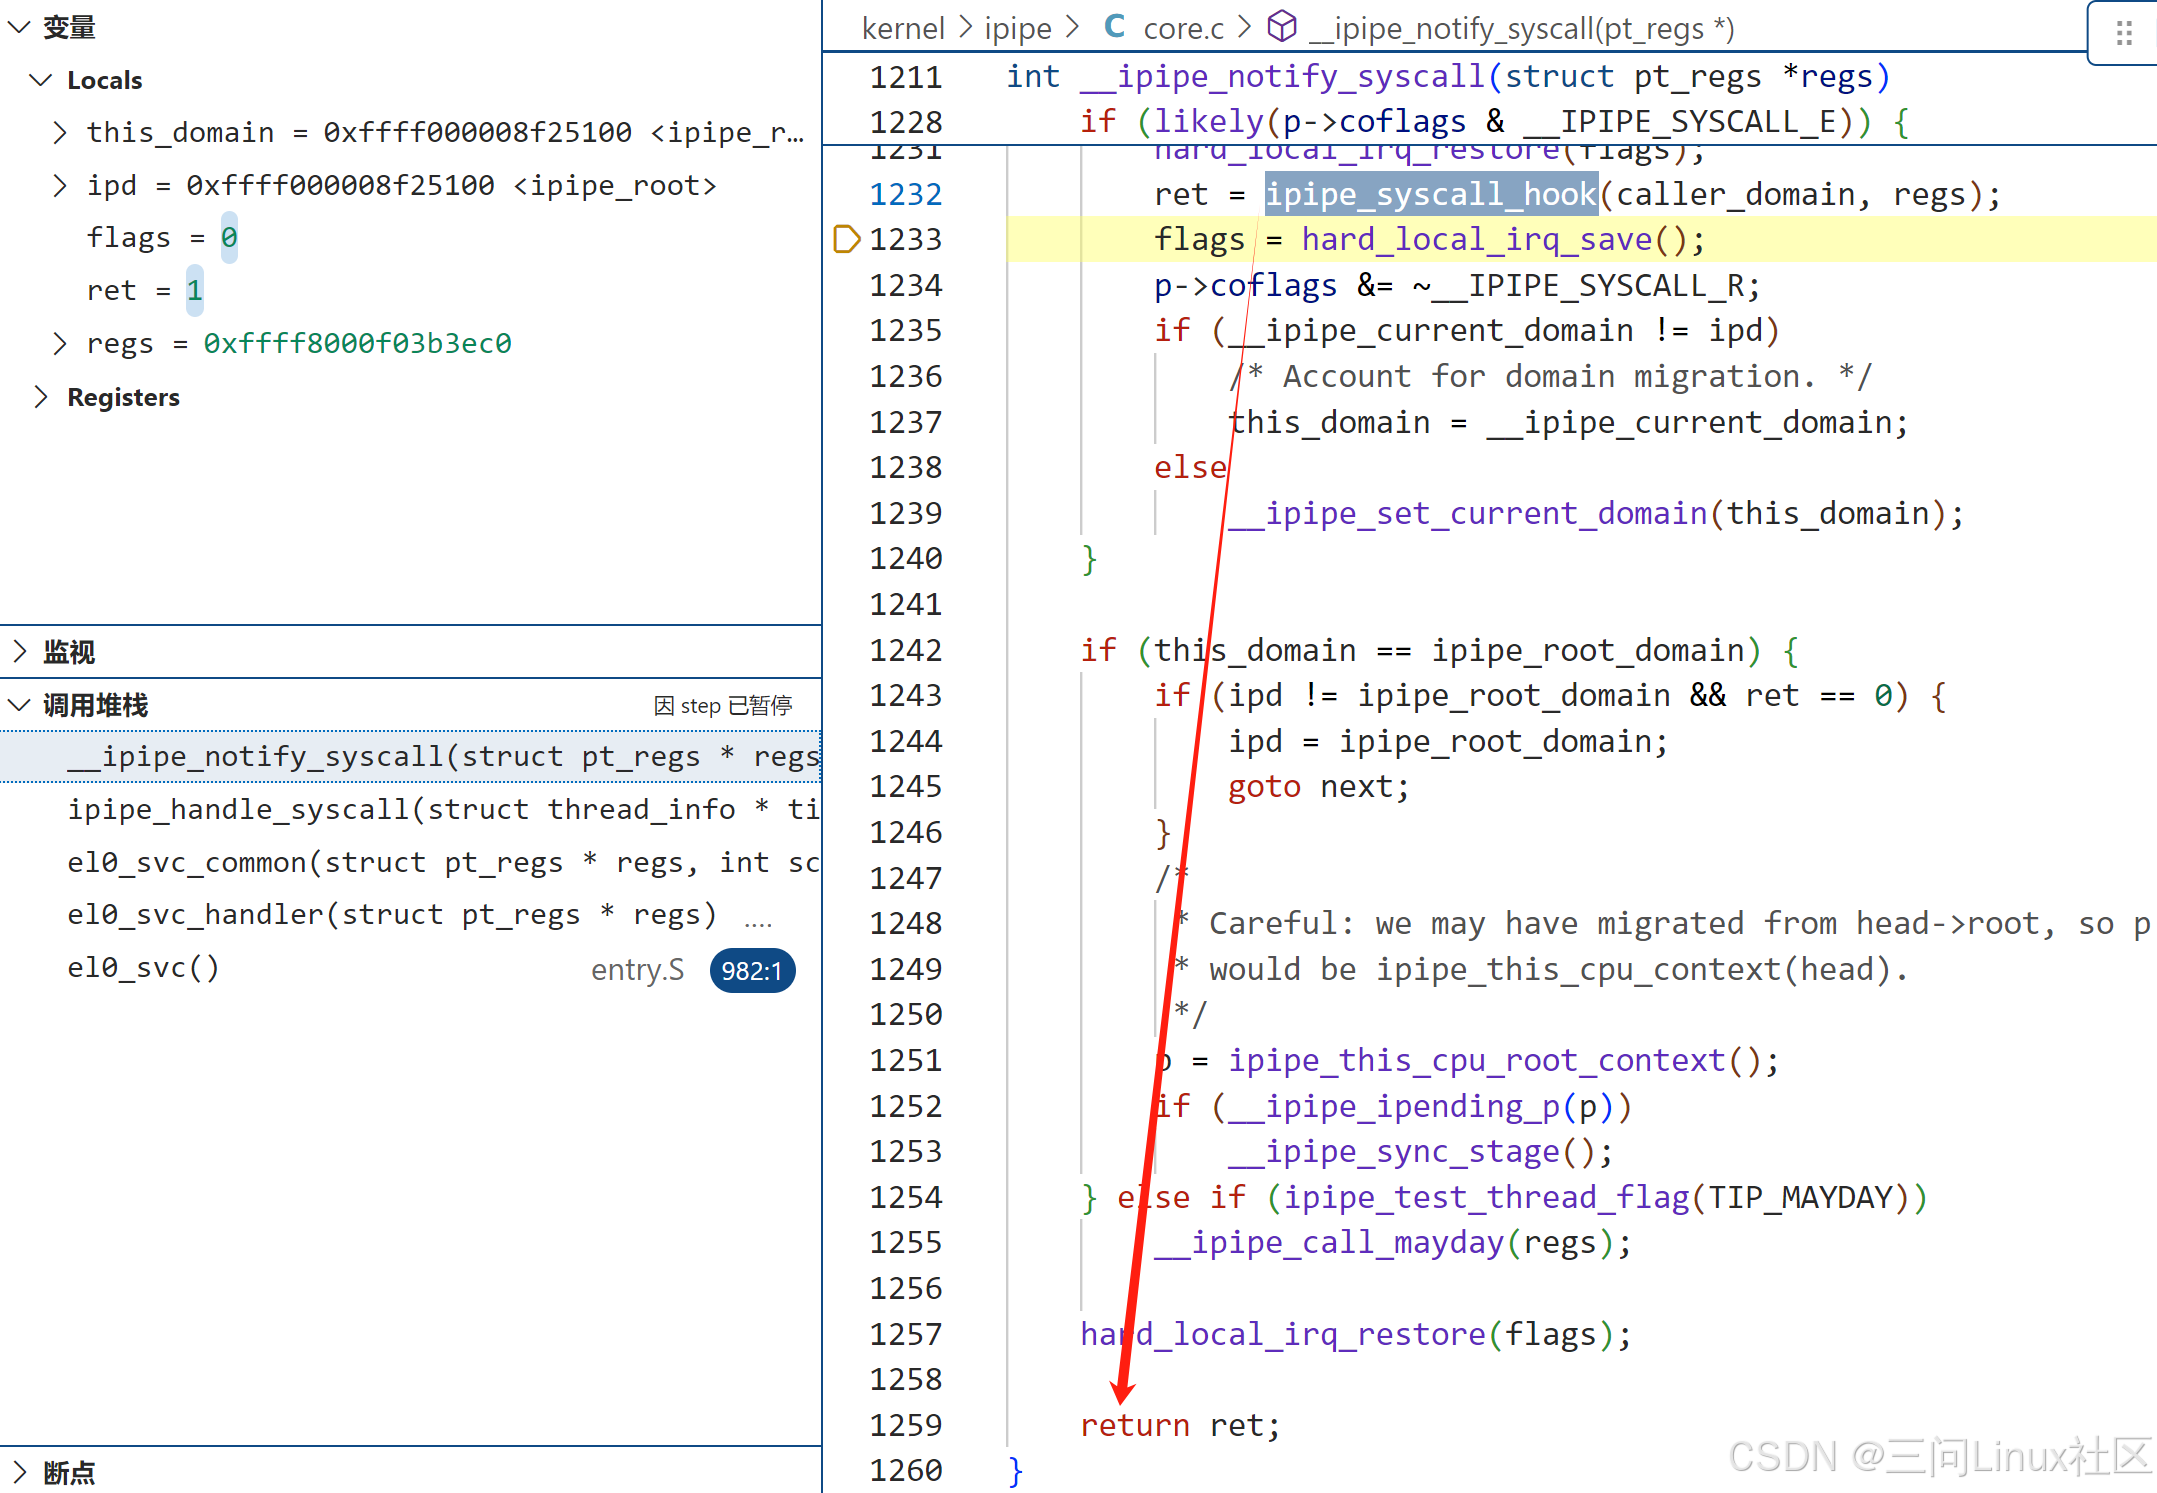2157x1493 pixels.
Task: Click the C file icon in breadcrumb
Action: pos(1114,27)
